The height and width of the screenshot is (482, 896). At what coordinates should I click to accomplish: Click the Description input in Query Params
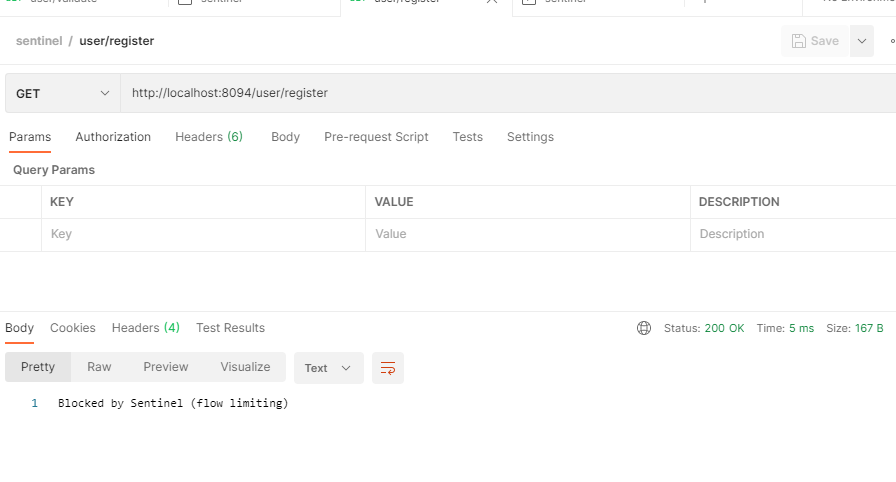pos(794,234)
